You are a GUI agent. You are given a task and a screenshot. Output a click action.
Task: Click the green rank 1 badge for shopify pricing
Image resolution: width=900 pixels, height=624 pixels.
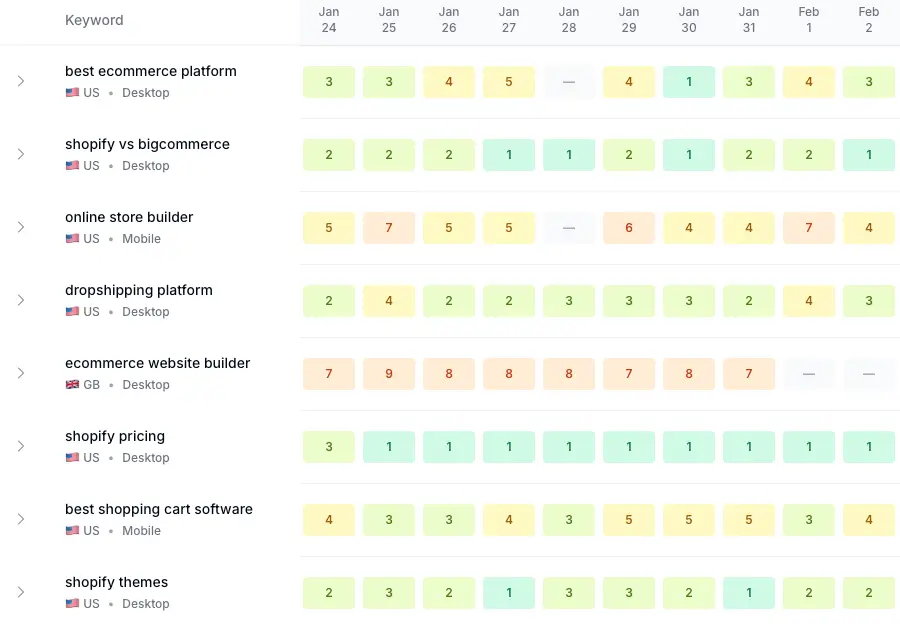tap(389, 447)
